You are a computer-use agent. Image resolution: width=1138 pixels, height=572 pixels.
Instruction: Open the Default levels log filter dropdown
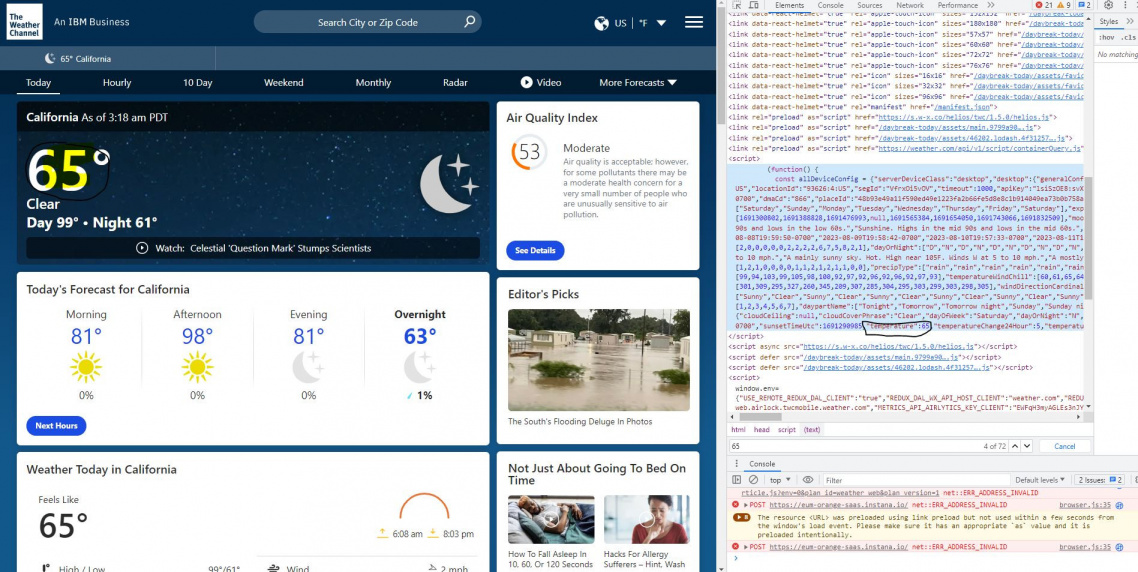coord(1040,480)
